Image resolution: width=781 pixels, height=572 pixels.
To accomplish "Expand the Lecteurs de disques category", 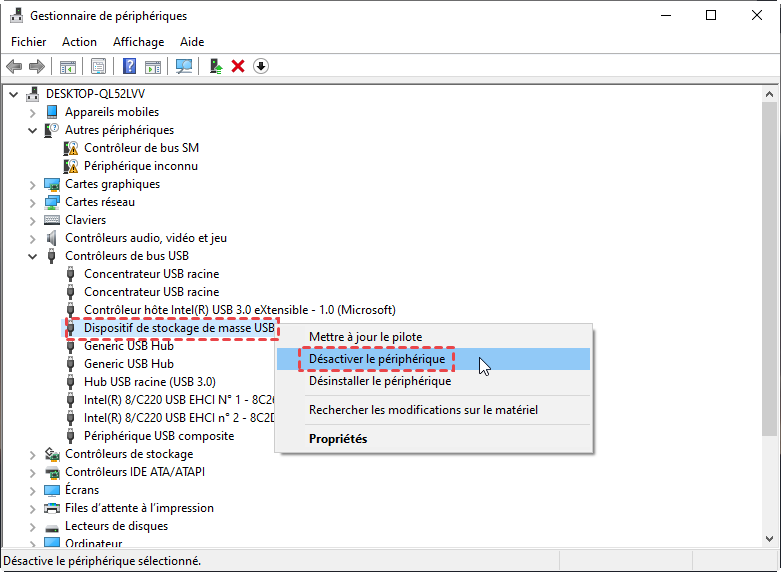I will tap(33, 527).
